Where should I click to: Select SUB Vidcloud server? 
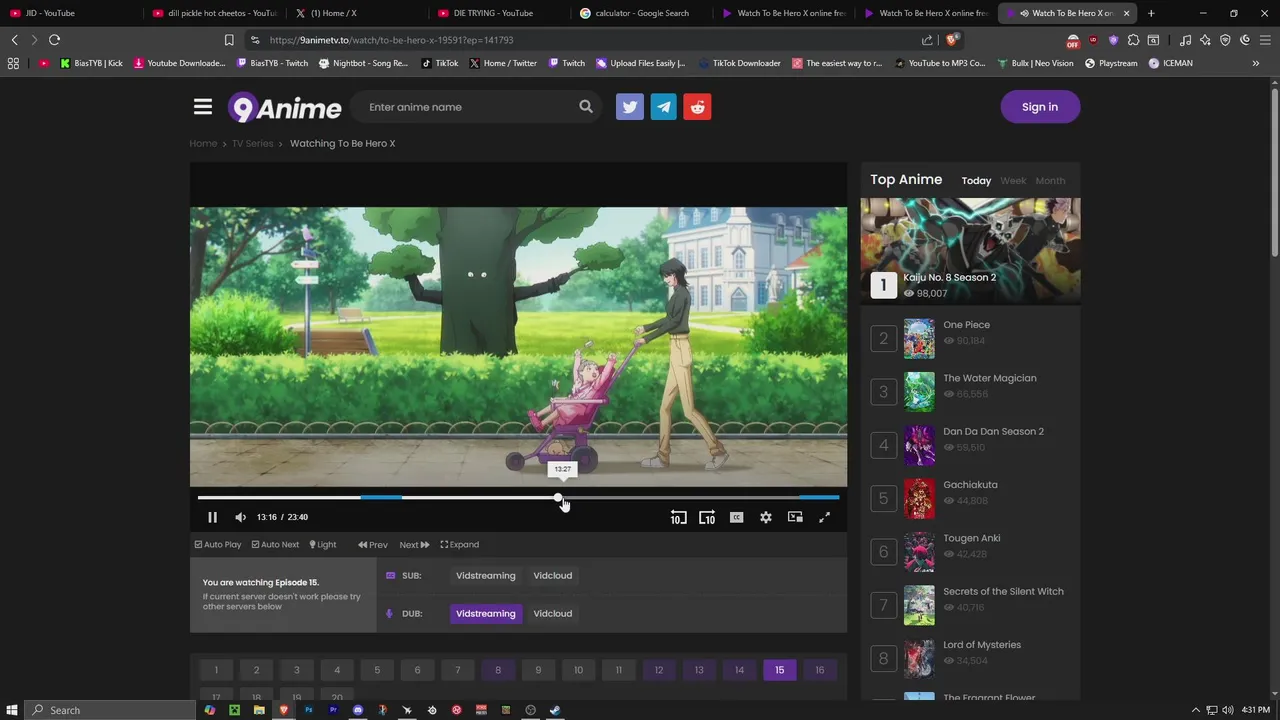tap(553, 576)
